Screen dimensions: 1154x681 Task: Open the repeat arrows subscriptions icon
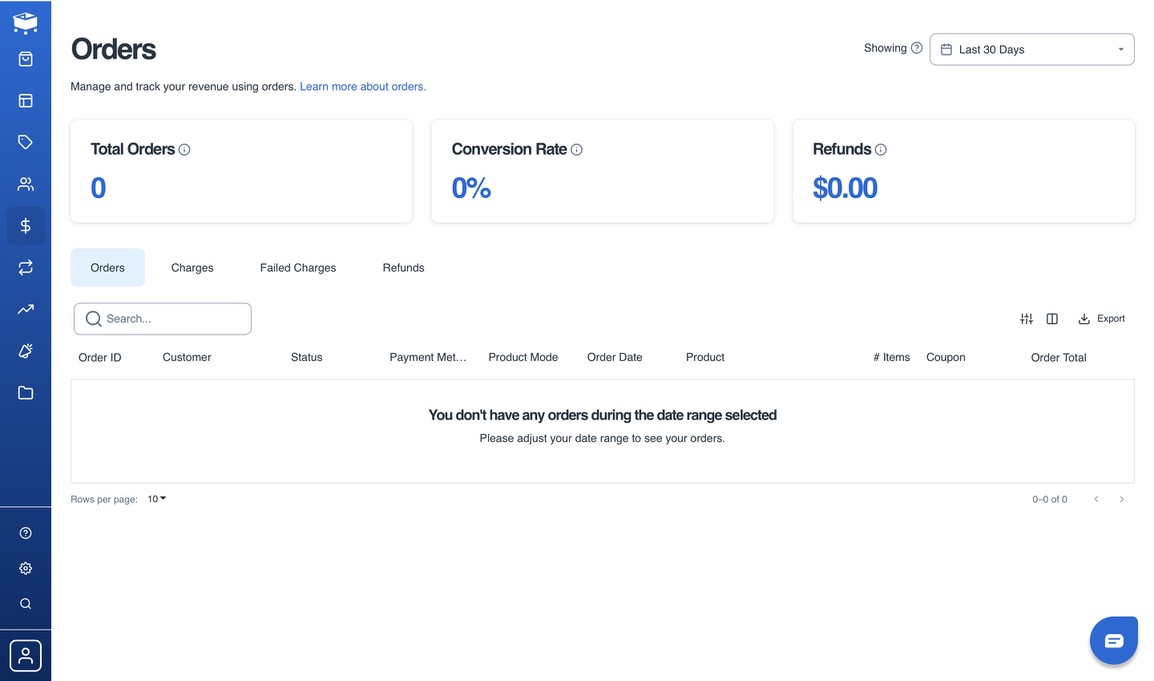pyautogui.click(x=25, y=267)
